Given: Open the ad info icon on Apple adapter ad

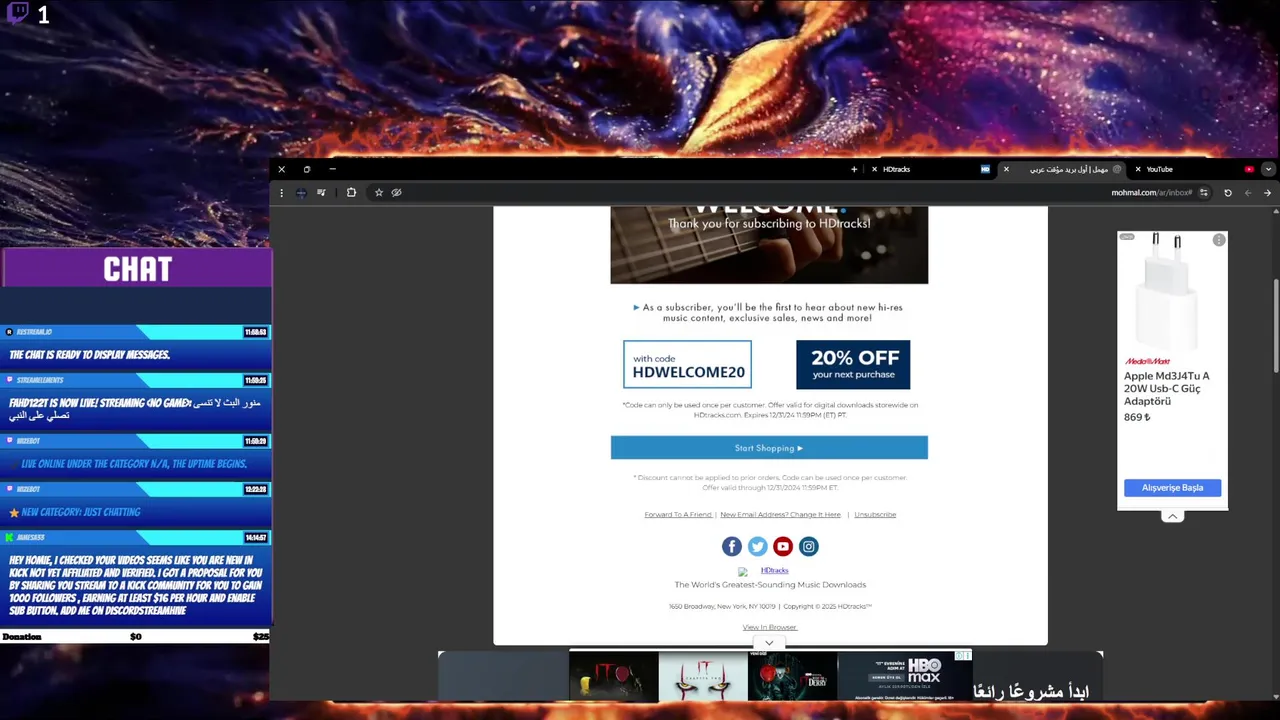Looking at the screenshot, I should click(1219, 240).
